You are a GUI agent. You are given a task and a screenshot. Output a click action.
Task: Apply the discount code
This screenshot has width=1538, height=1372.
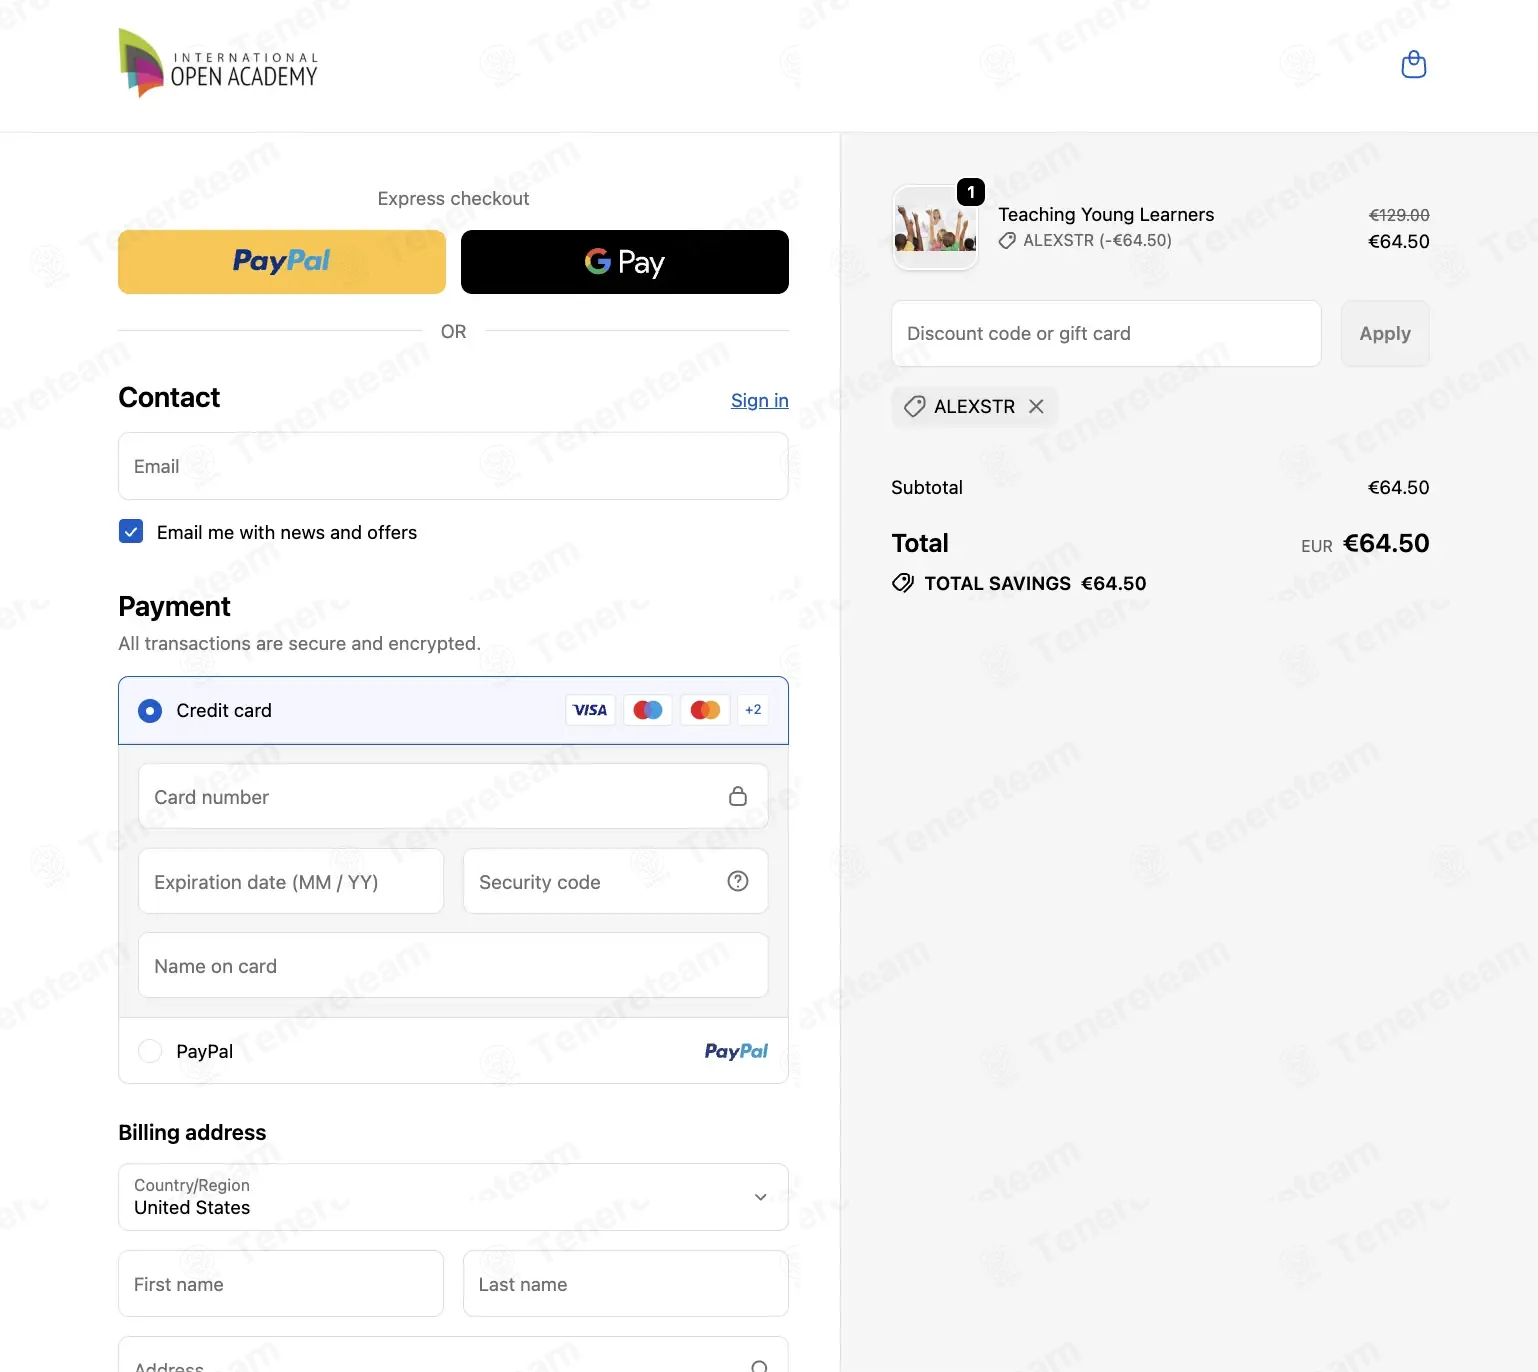[x=1385, y=333]
